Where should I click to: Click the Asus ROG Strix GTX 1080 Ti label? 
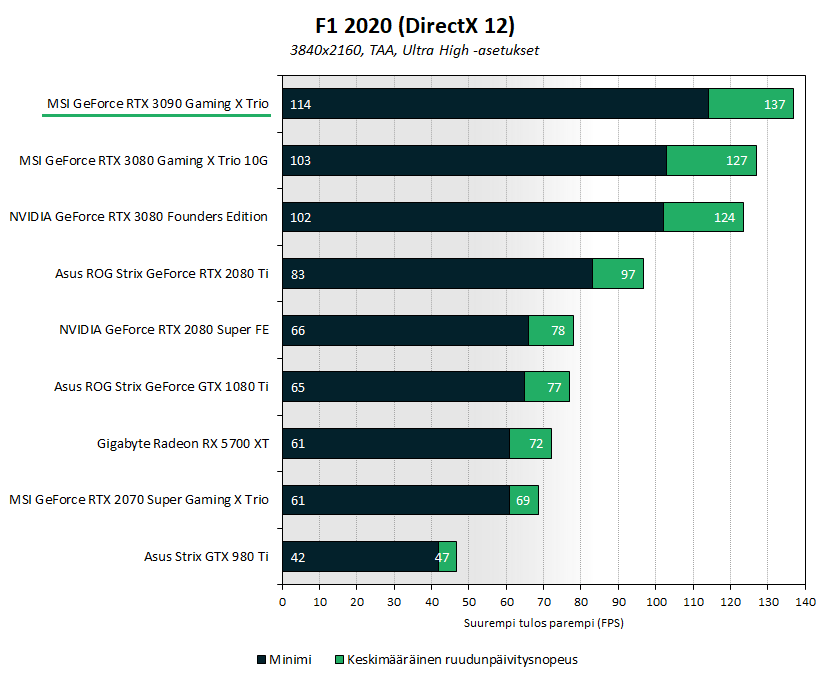161,387
